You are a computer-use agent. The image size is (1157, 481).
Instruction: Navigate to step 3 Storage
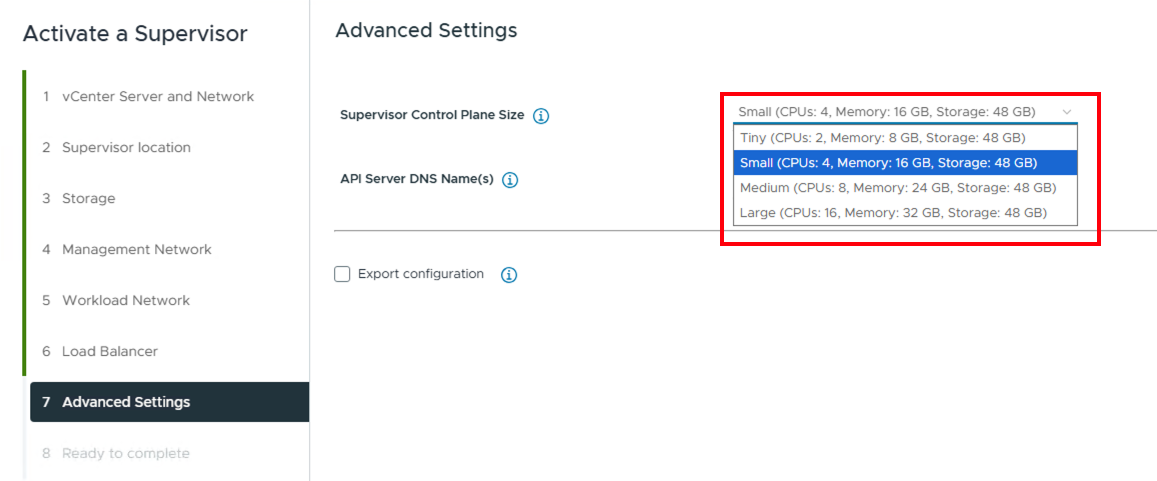coord(88,199)
